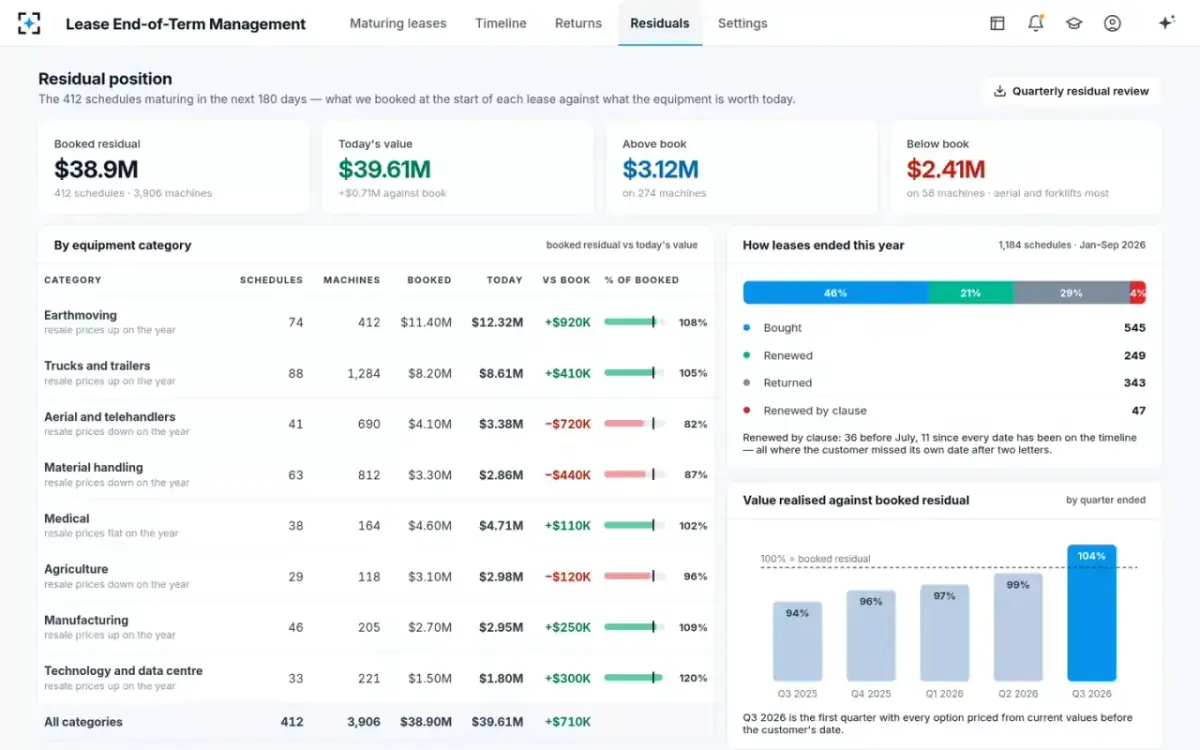
Task: Switch to the Maturing leases tab
Action: coord(398,23)
